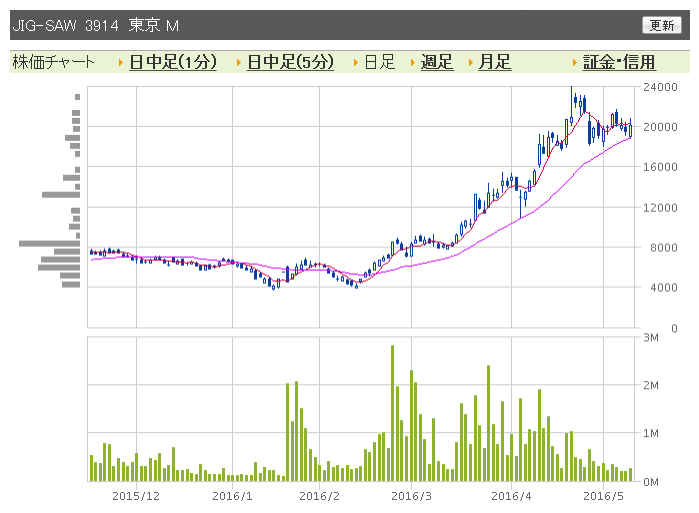Select the 日足 daily chart tab
699x513 pixels.
[380, 62]
